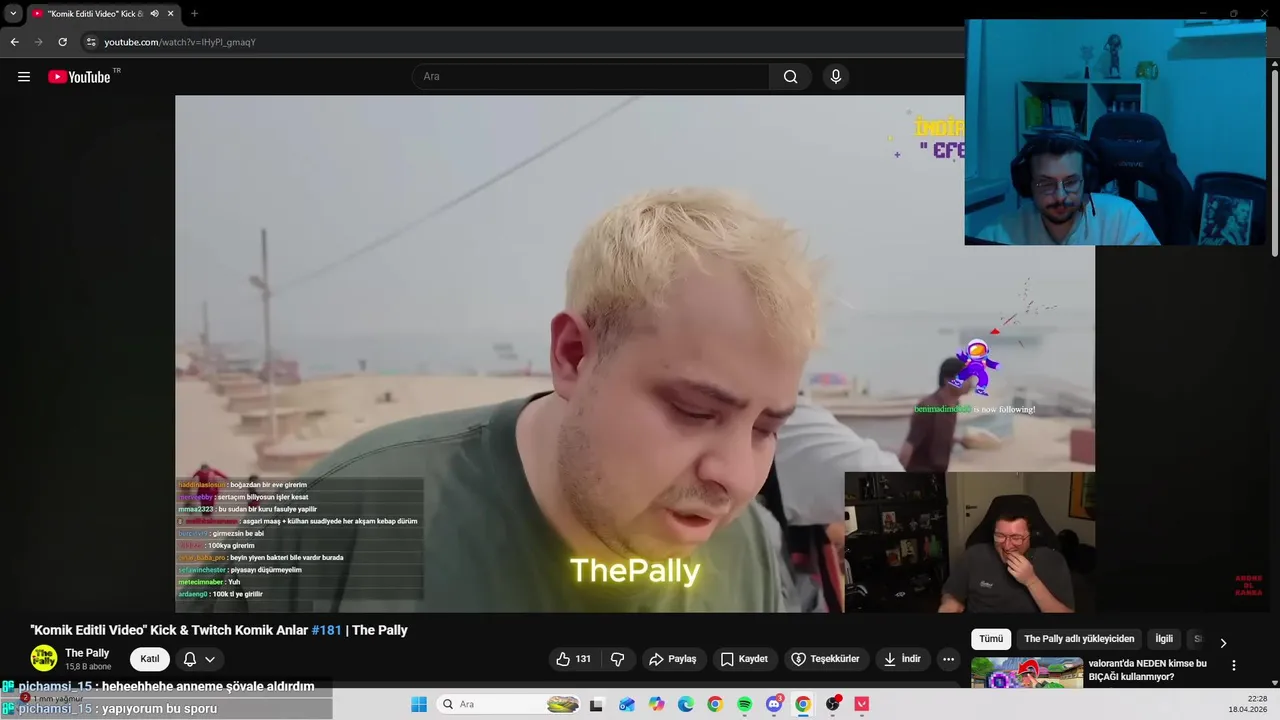The height and width of the screenshot is (720, 1280).
Task: Click the Teşekkürler thanks button
Action: (x=826, y=659)
